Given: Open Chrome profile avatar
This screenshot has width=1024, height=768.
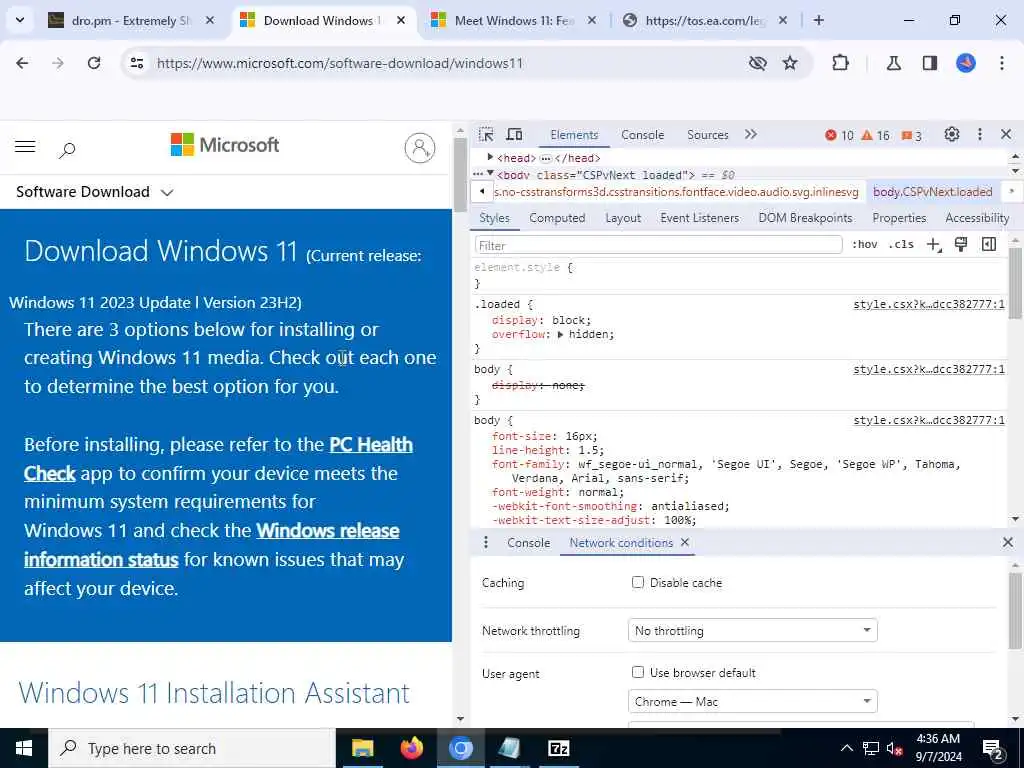Looking at the screenshot, I should coord(966,63).
